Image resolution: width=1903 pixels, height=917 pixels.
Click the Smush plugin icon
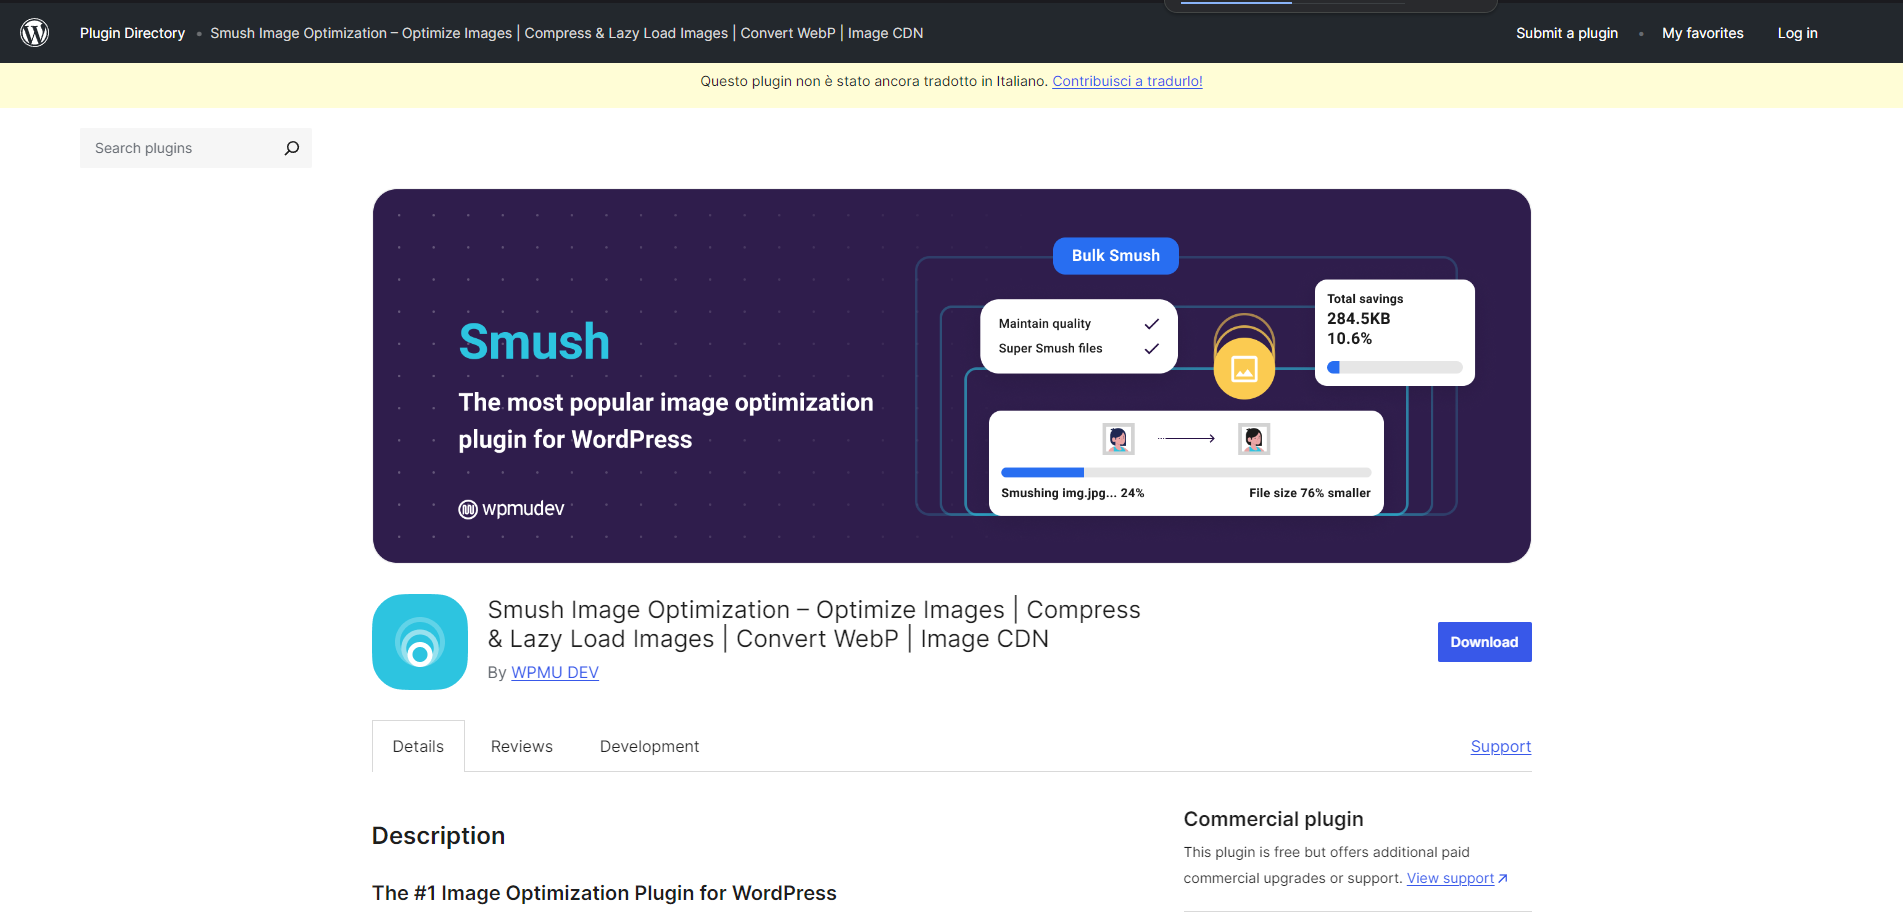tap(419, 641)
